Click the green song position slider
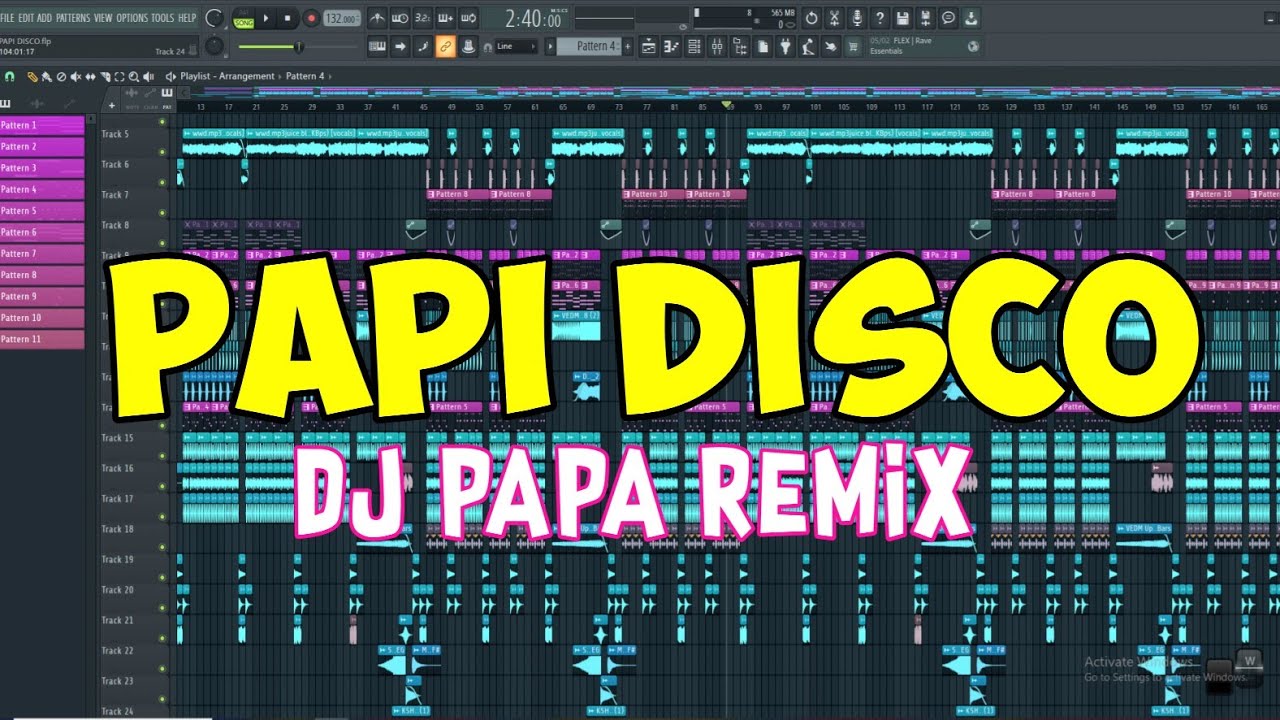The height and width of the screenshot is (720, 1280). pyautogui.click(x=298, y=46)
